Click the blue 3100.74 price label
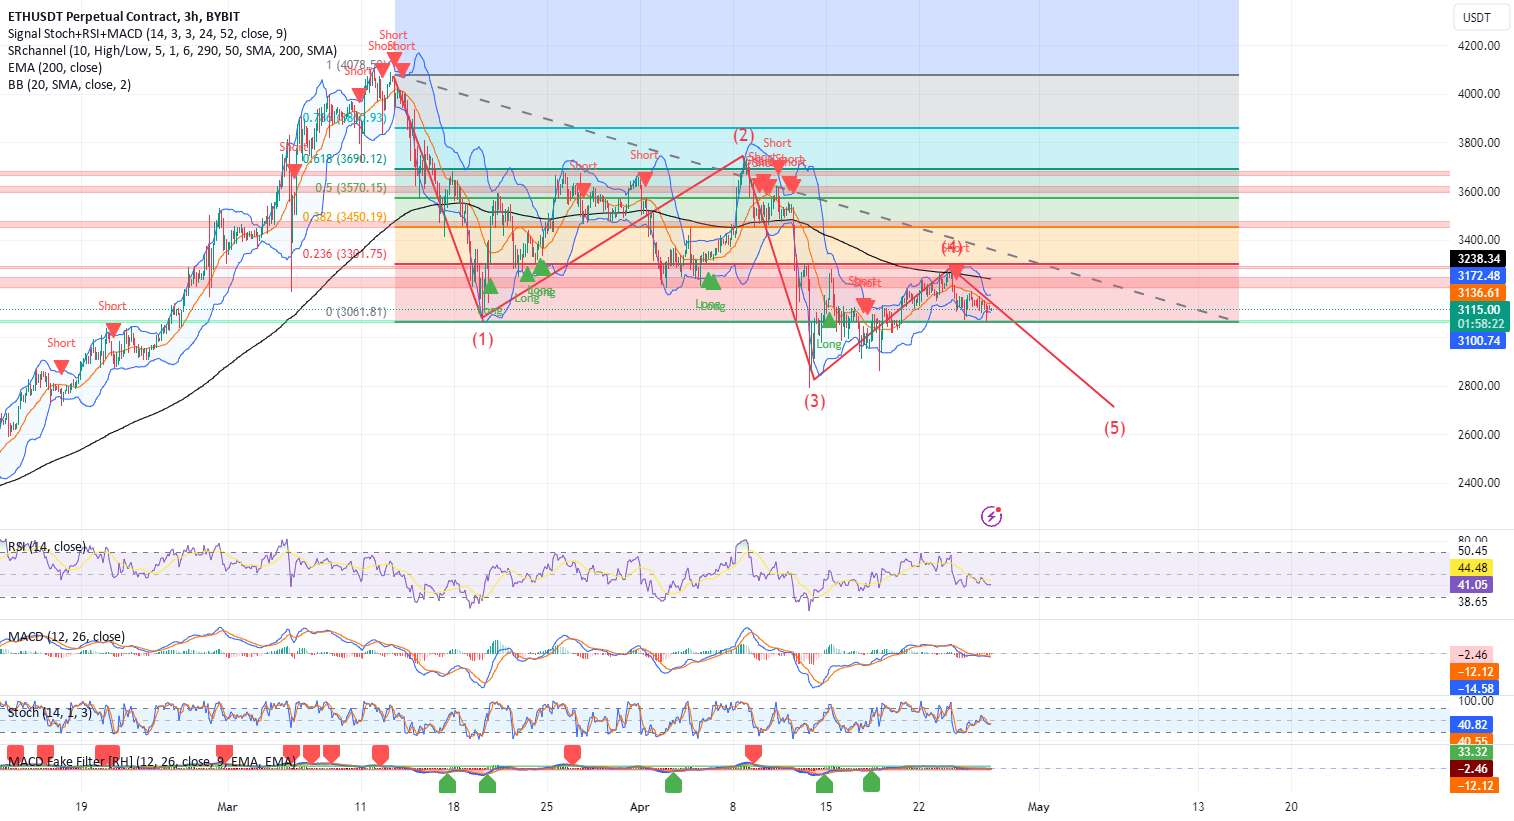1514x821 pixels. pos(1478,341)
